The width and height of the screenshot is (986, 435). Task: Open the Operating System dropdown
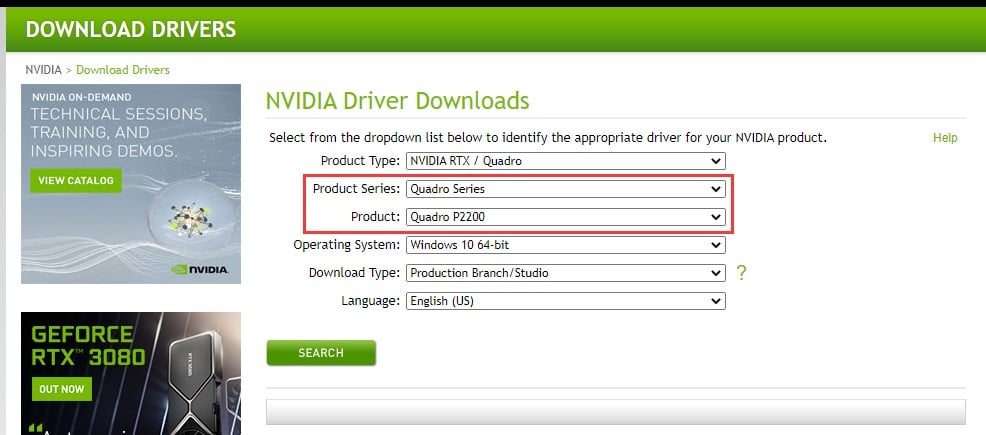[565, 245]
